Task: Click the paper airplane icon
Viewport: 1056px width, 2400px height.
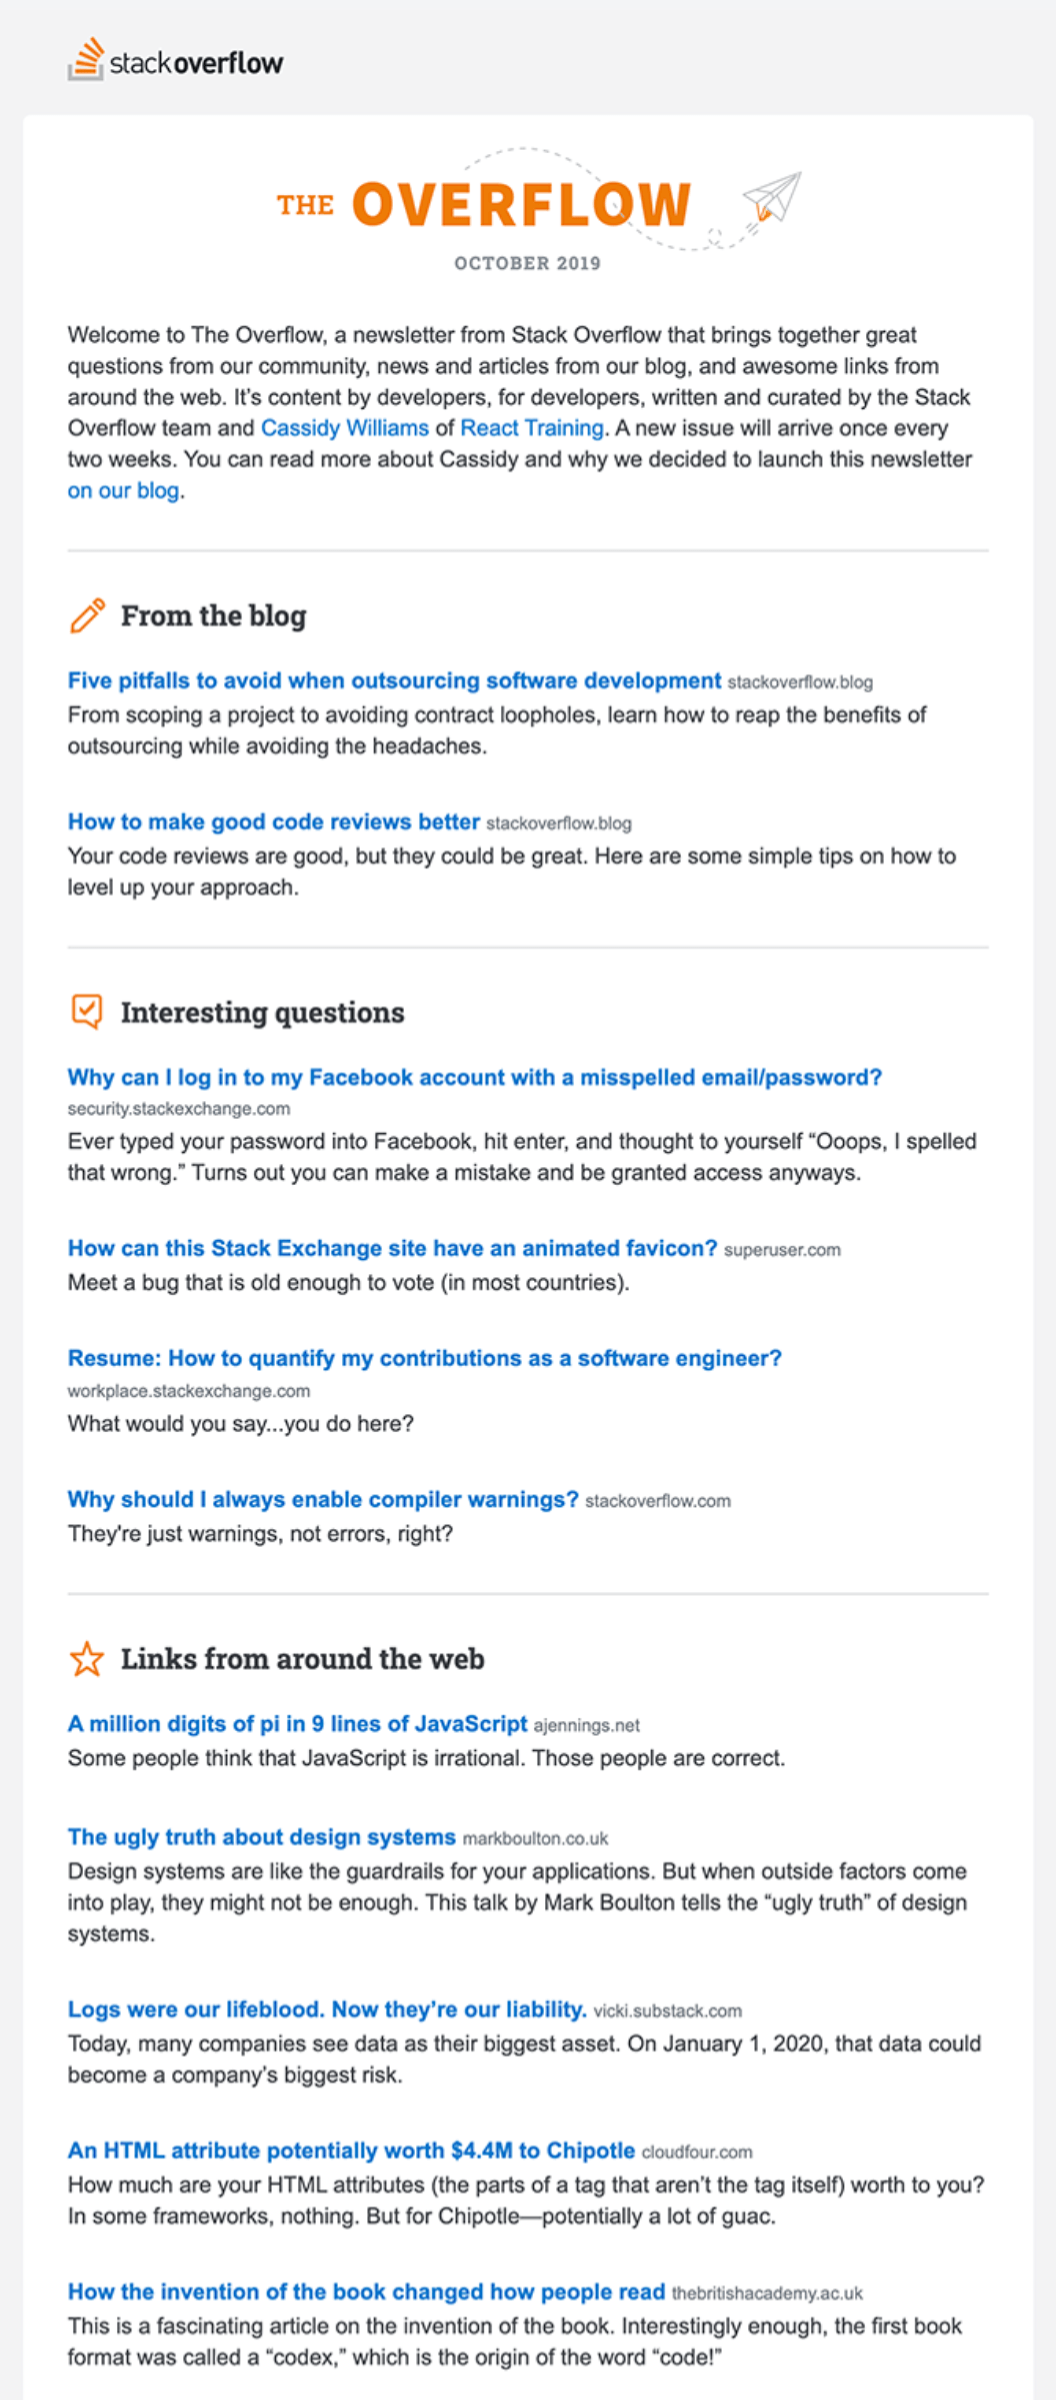Action: click(771, 196)
